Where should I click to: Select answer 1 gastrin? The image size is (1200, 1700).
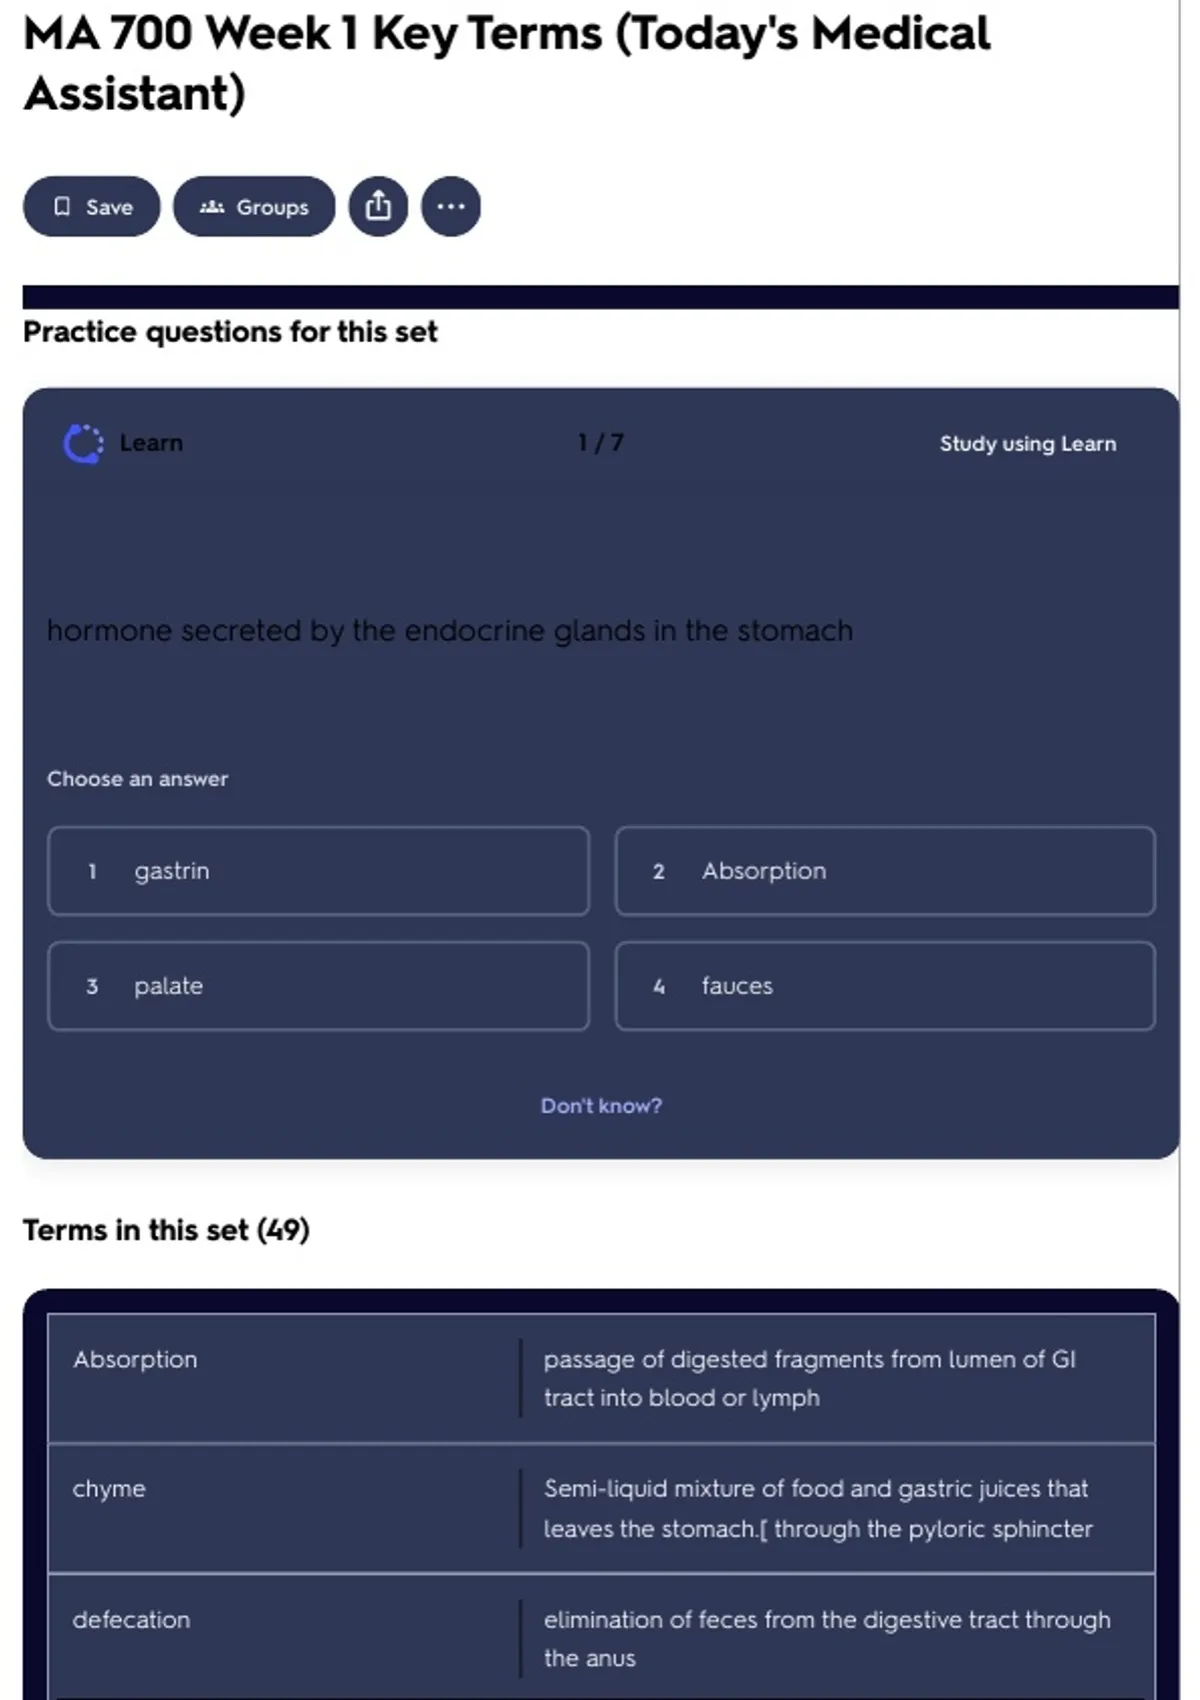click(318, 871)
